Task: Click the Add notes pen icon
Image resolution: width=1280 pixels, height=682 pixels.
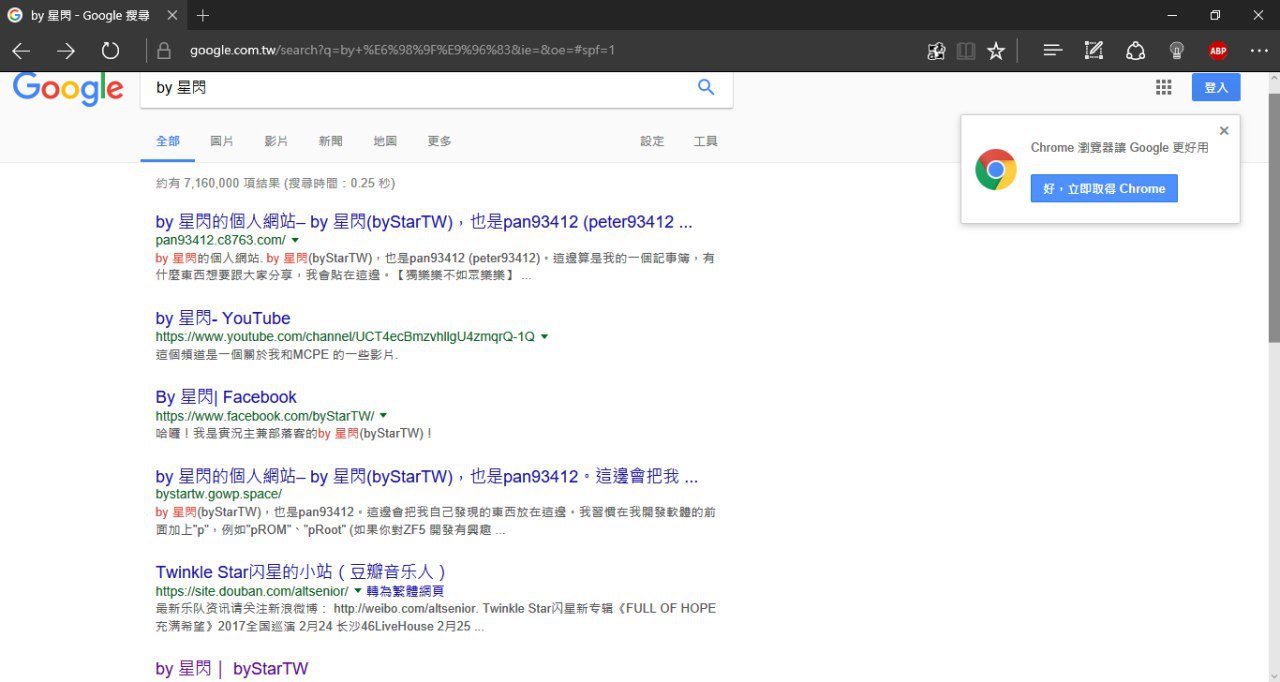Action: (x=1094, y=51)
